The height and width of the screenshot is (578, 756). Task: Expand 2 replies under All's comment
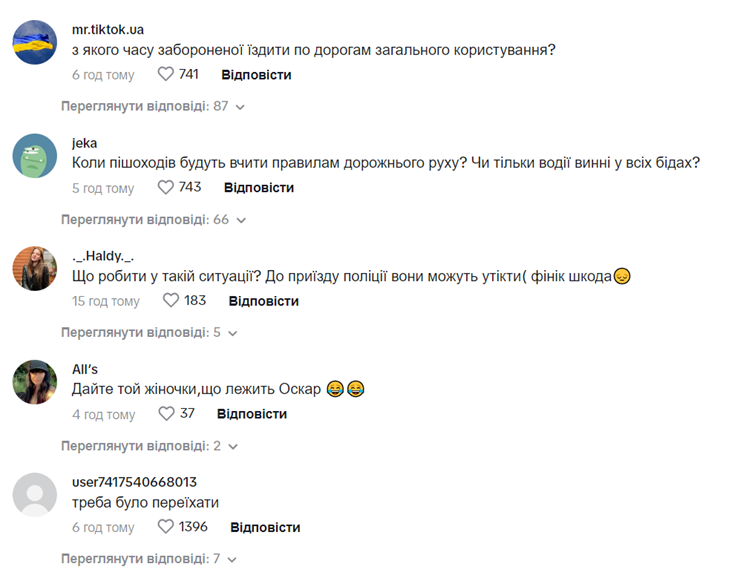click(148, 445)
